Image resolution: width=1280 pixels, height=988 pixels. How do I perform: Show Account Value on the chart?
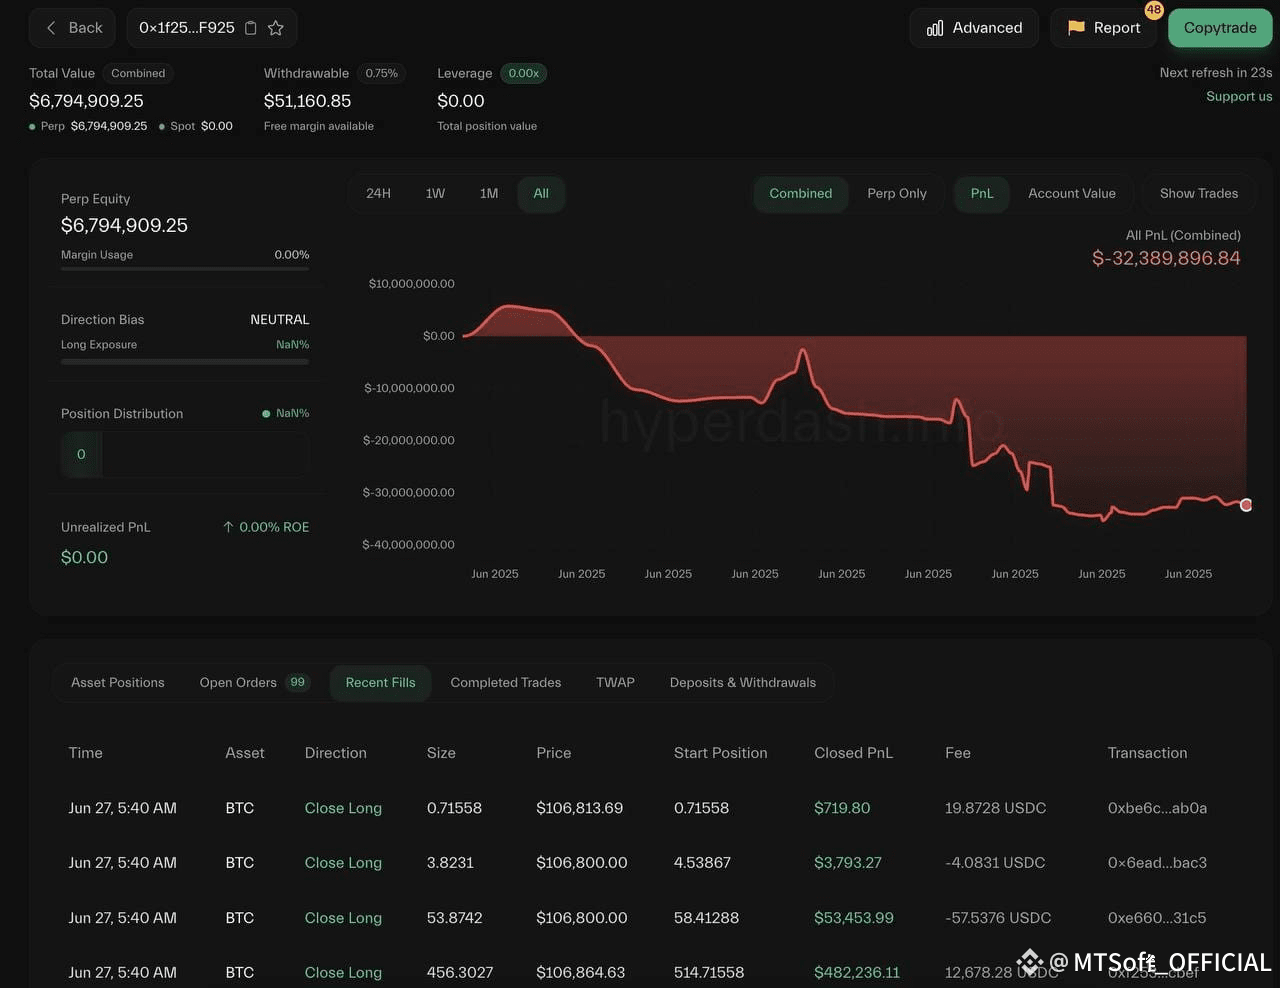coord(1072,193)
